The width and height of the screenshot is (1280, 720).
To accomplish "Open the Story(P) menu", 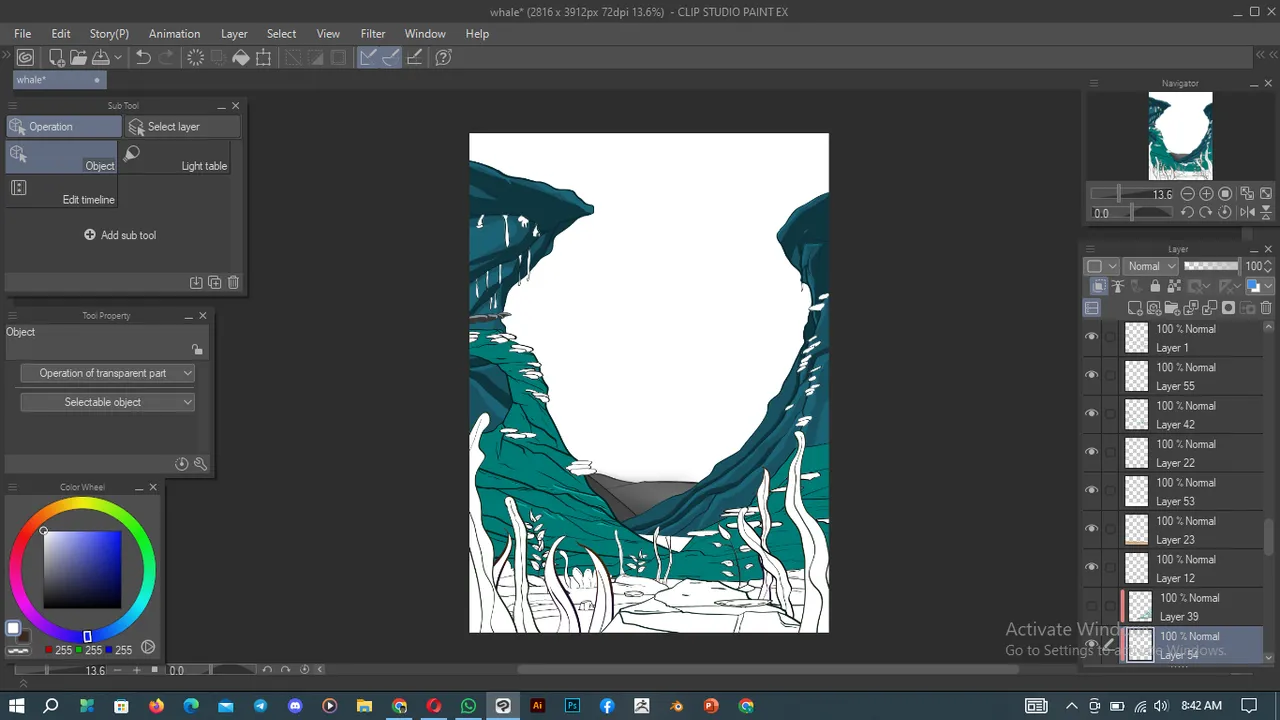I will point(109,33).
